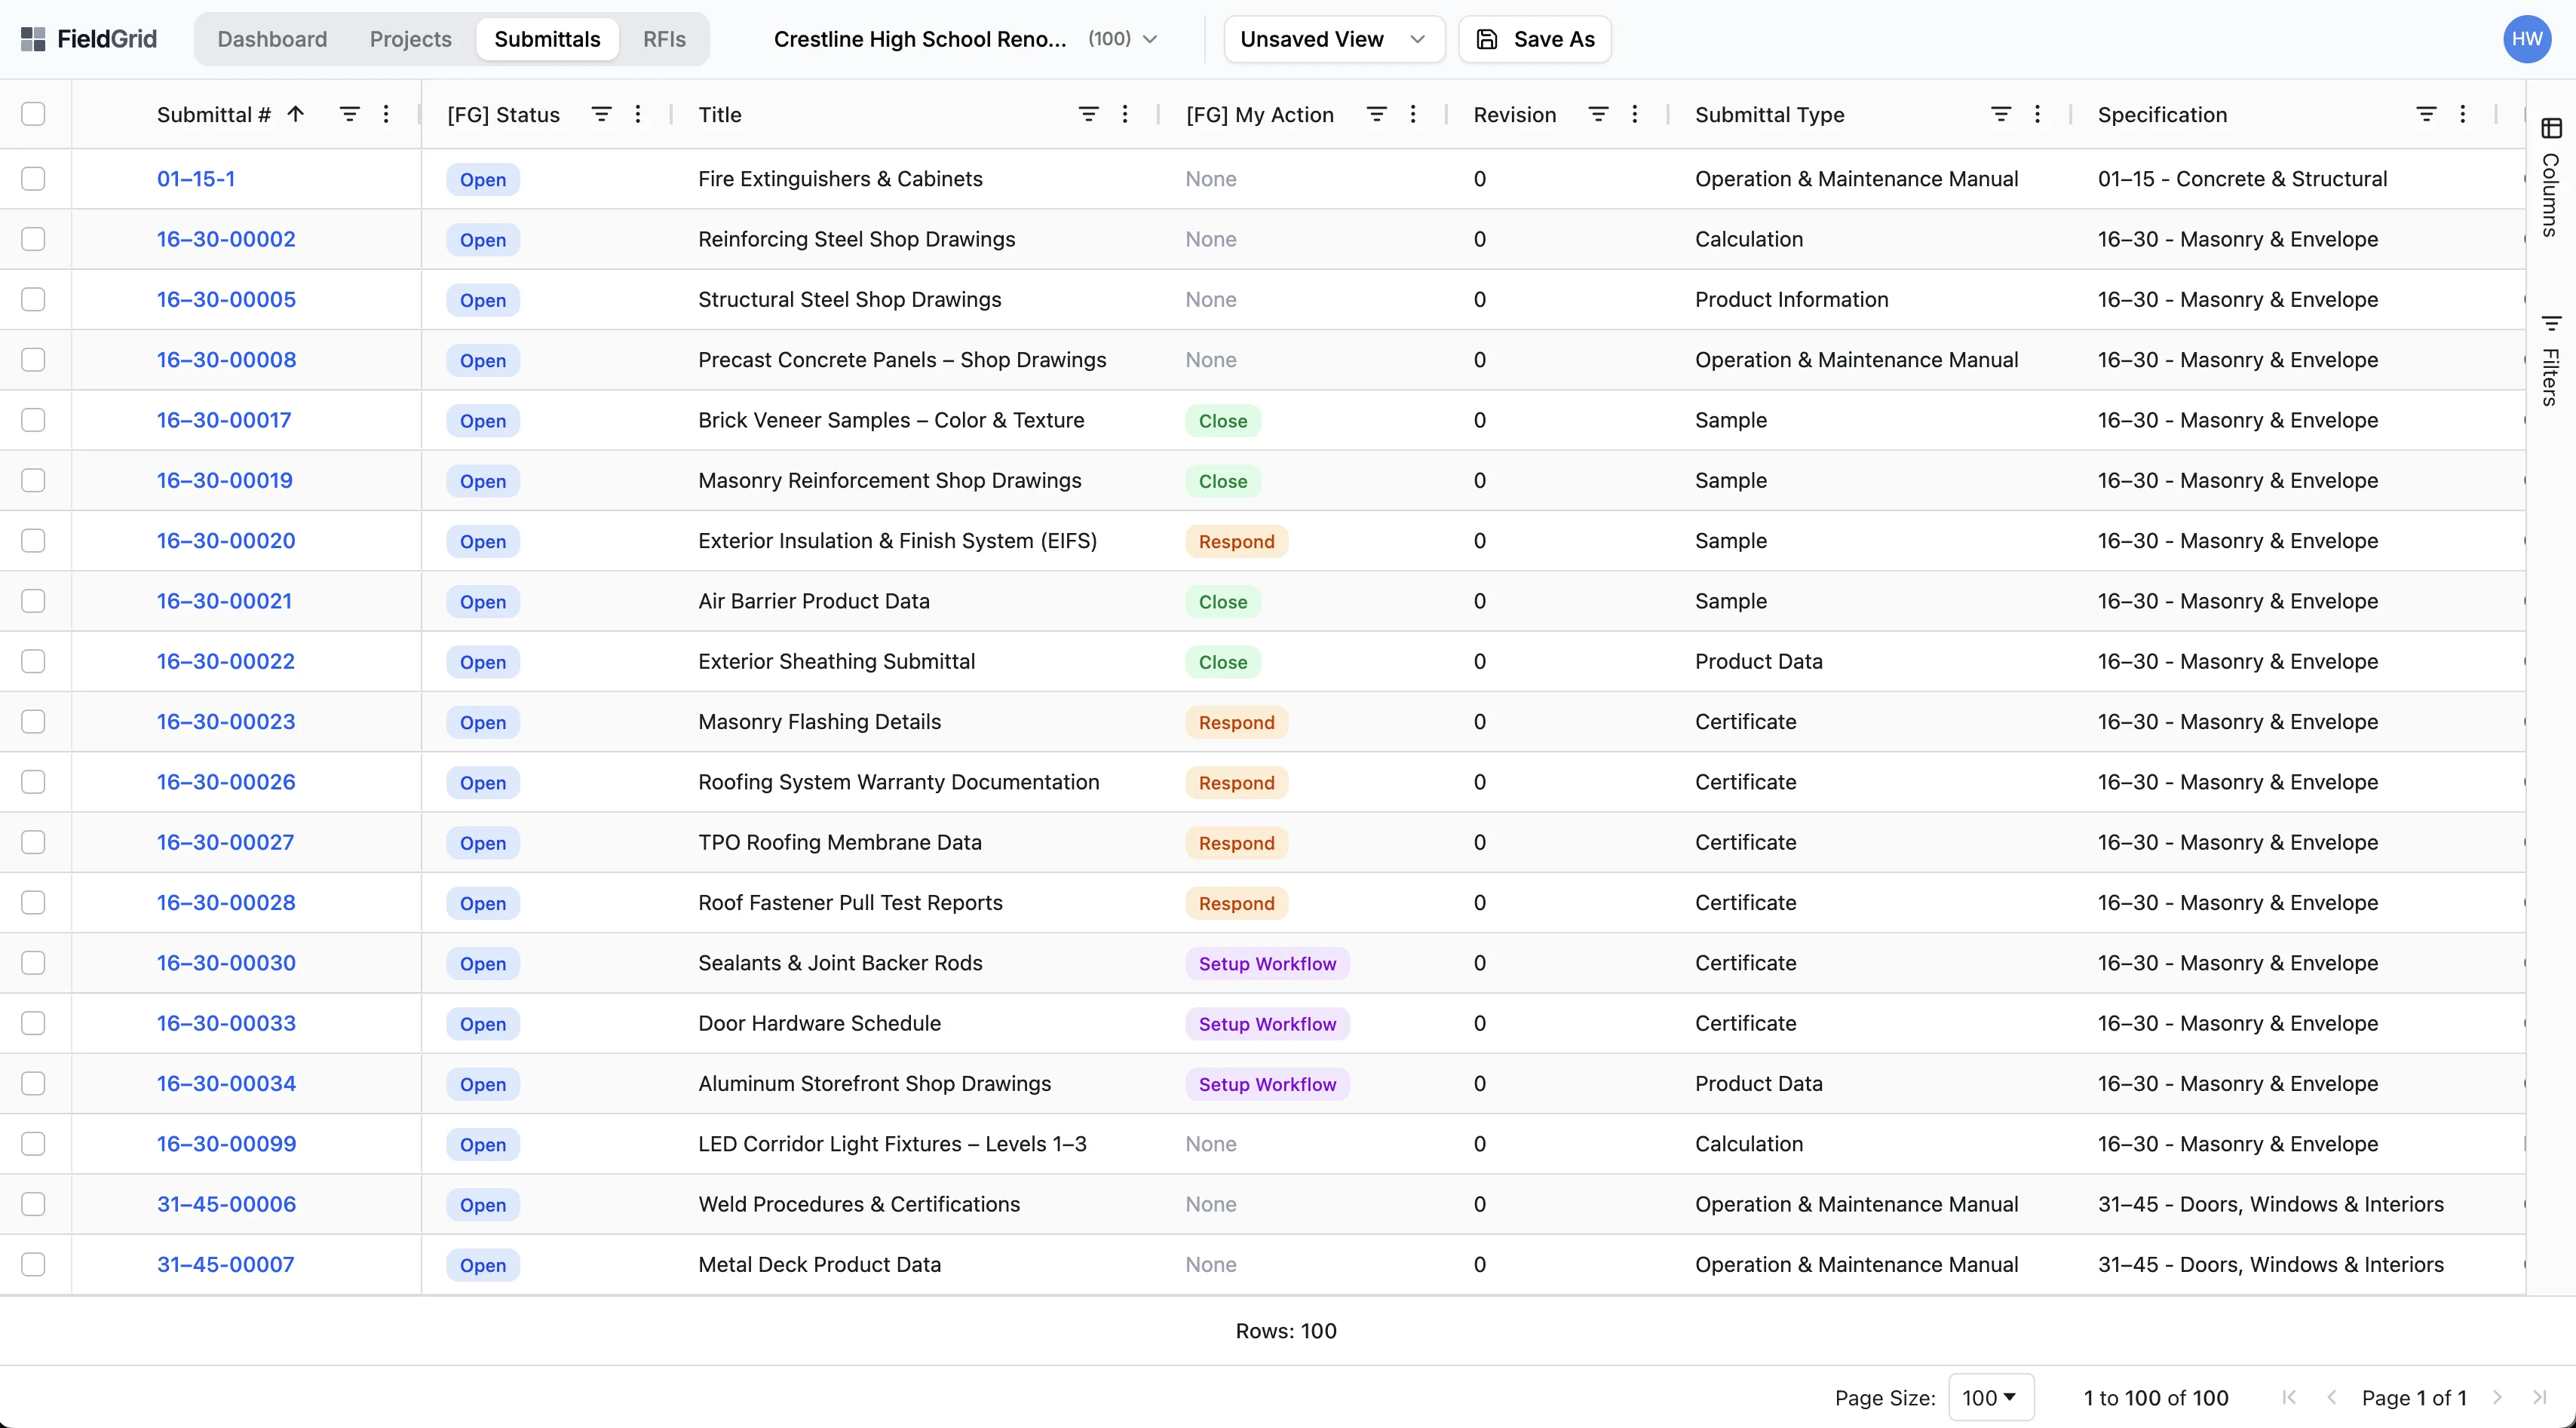Open the Unsaved View dropdown

point(1333,39)
